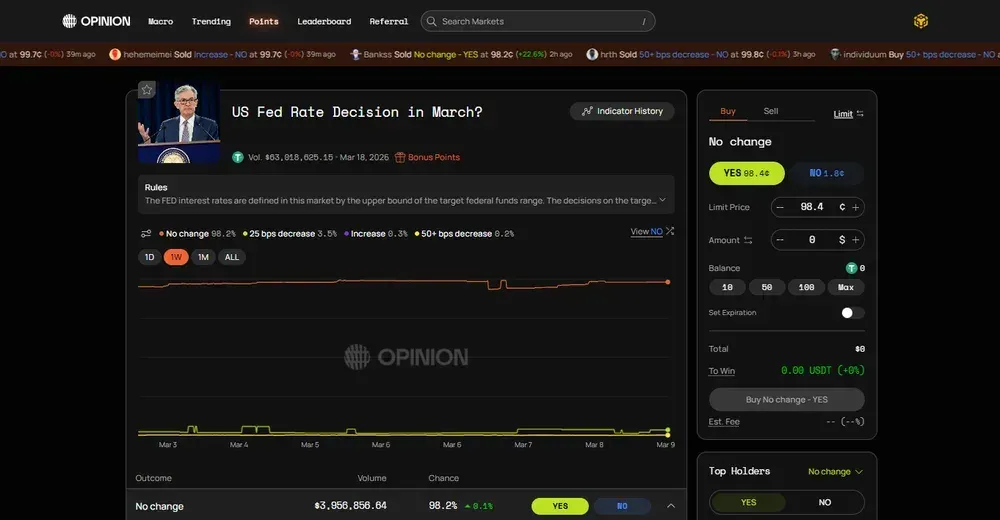Click the orange chart endpoint marker
Screen dimensions: 1000x520
(x=668, y=282)
